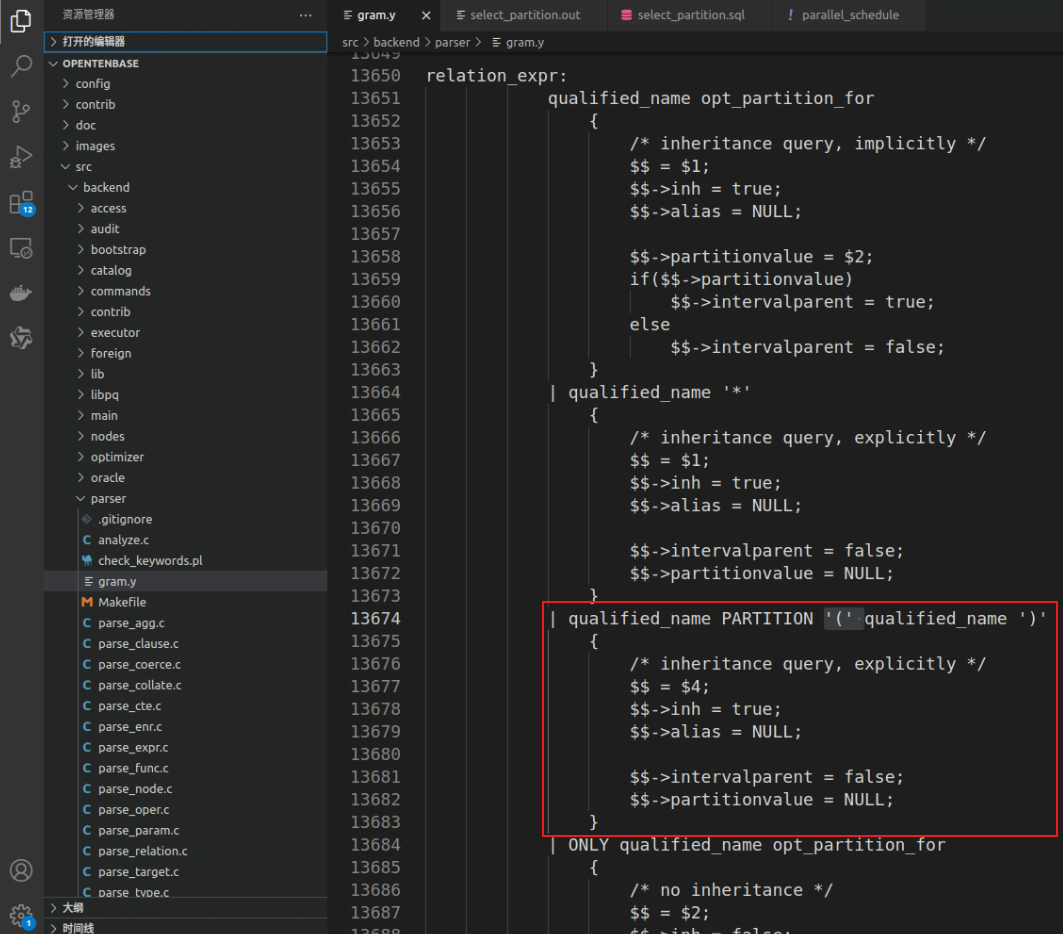Expand the 时间线 timeline section
The height and width of the screenshot is (934, 1063).
186,927
